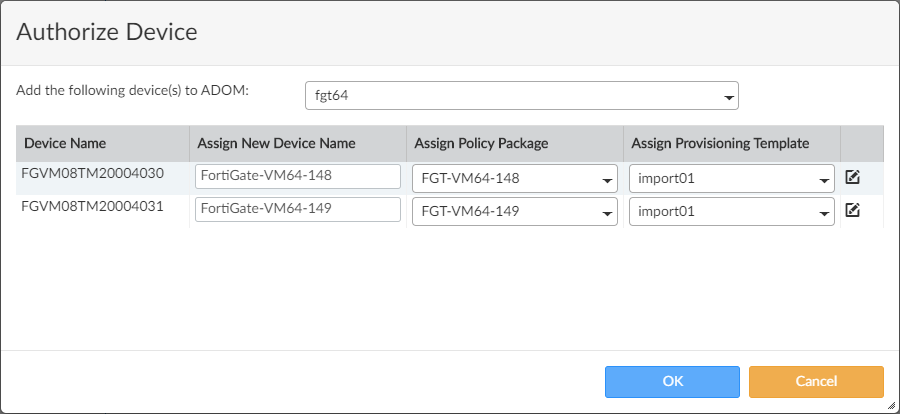Click the FortiGate-VM64-149 device name field
The width and height of the screenshot is (900, 414).
click(x=298, y=209)
